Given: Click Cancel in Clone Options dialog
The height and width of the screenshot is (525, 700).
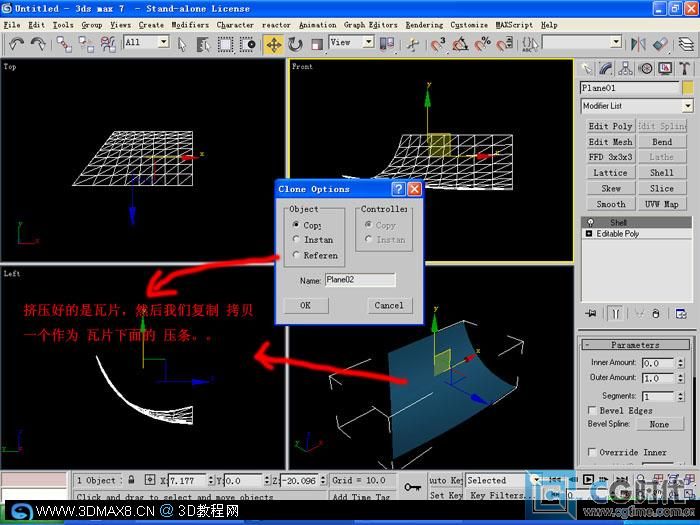Looking at the screenshot, I should [389, 305].
